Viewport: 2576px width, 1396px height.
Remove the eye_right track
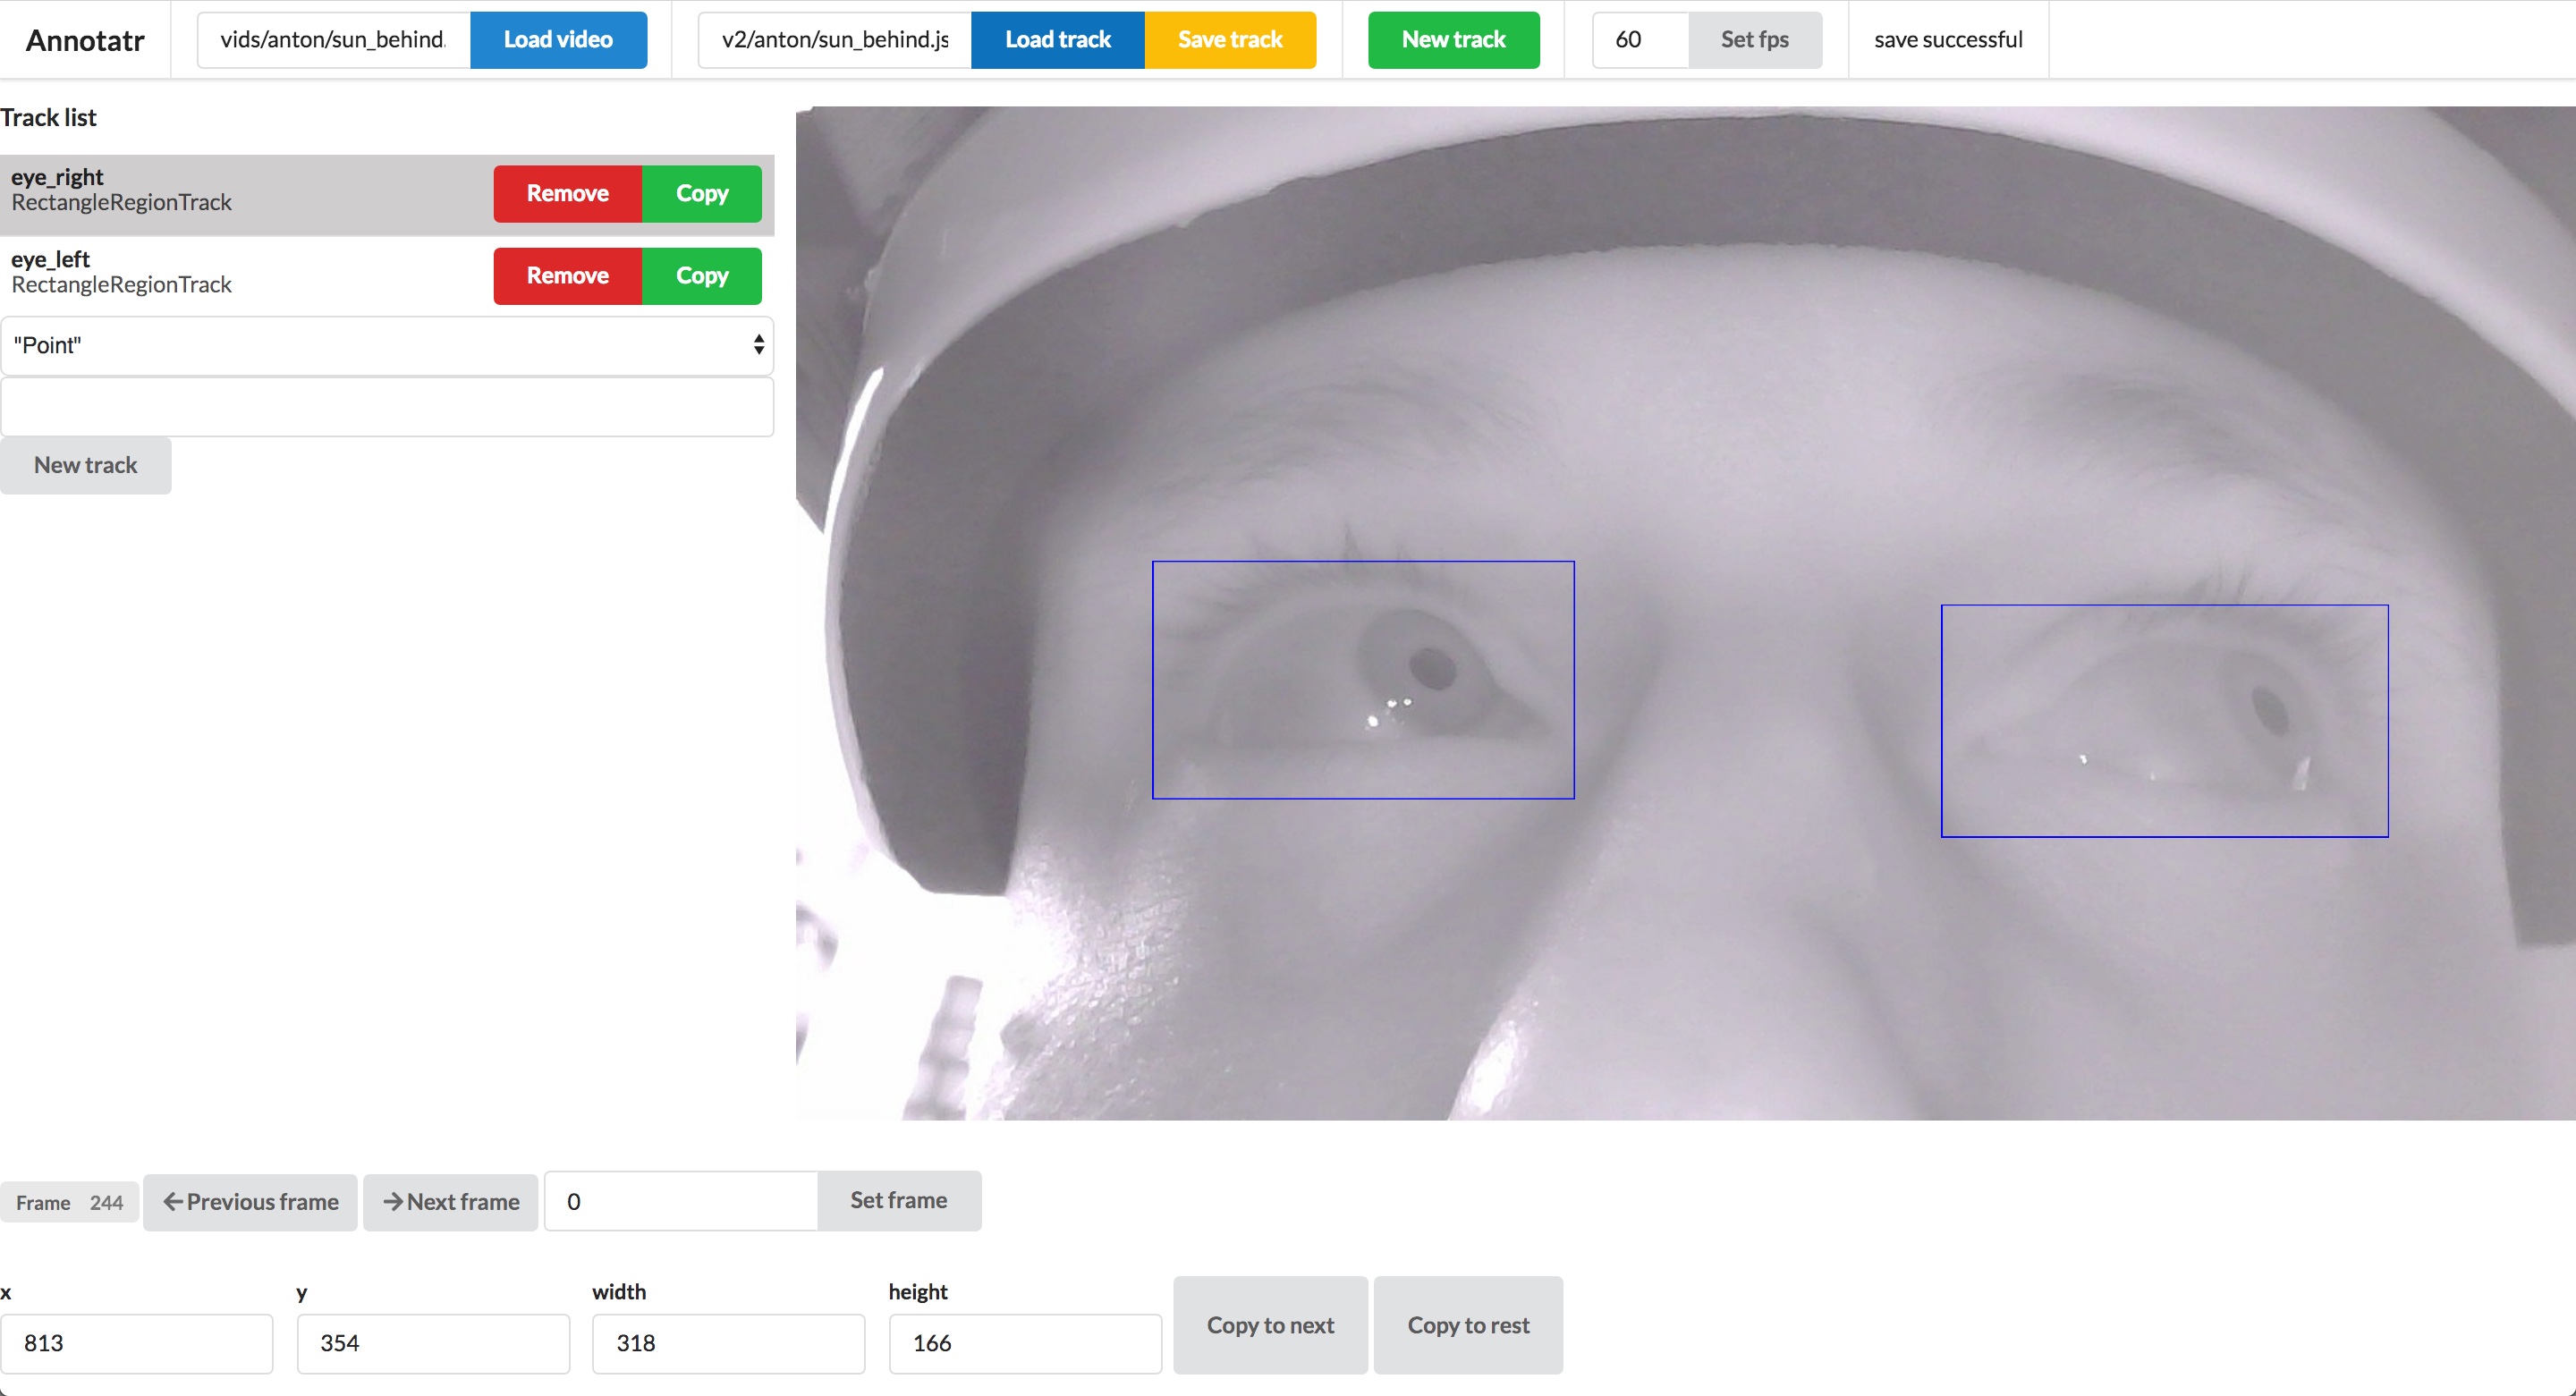click(x=567, y=193)
